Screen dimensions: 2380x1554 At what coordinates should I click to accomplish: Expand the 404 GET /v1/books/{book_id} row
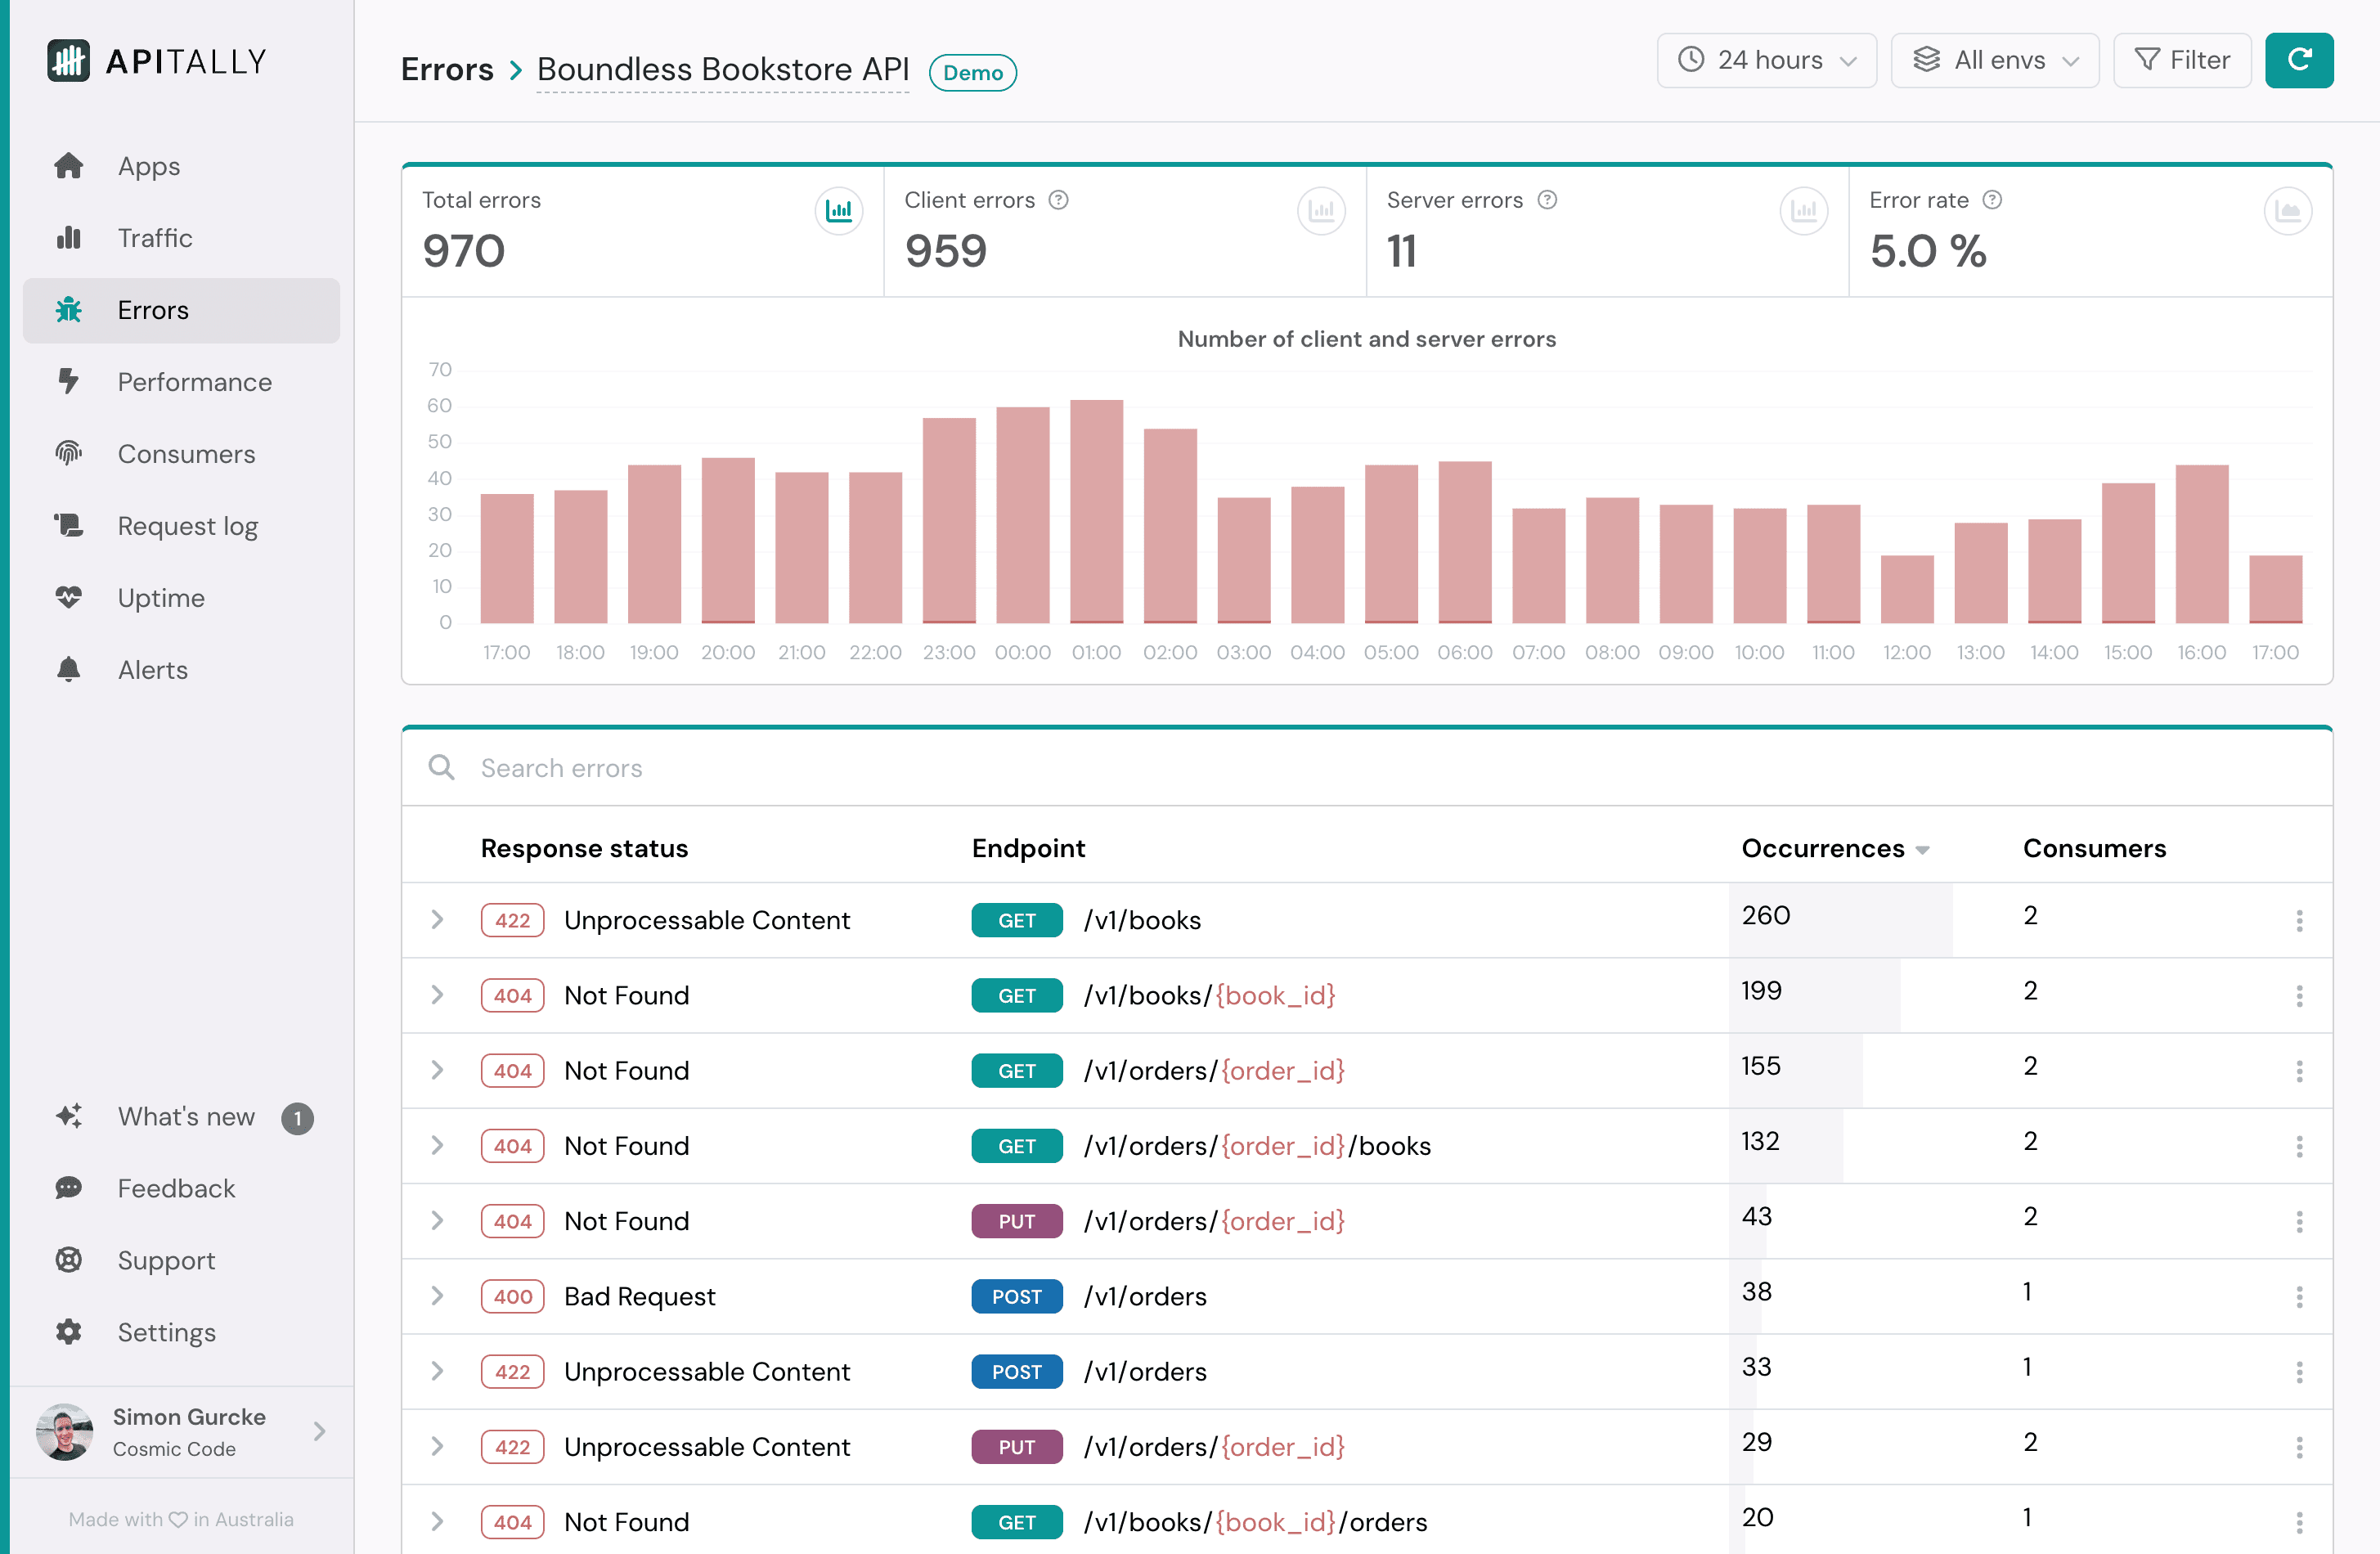pyautogui.click(x=437, y=995)
